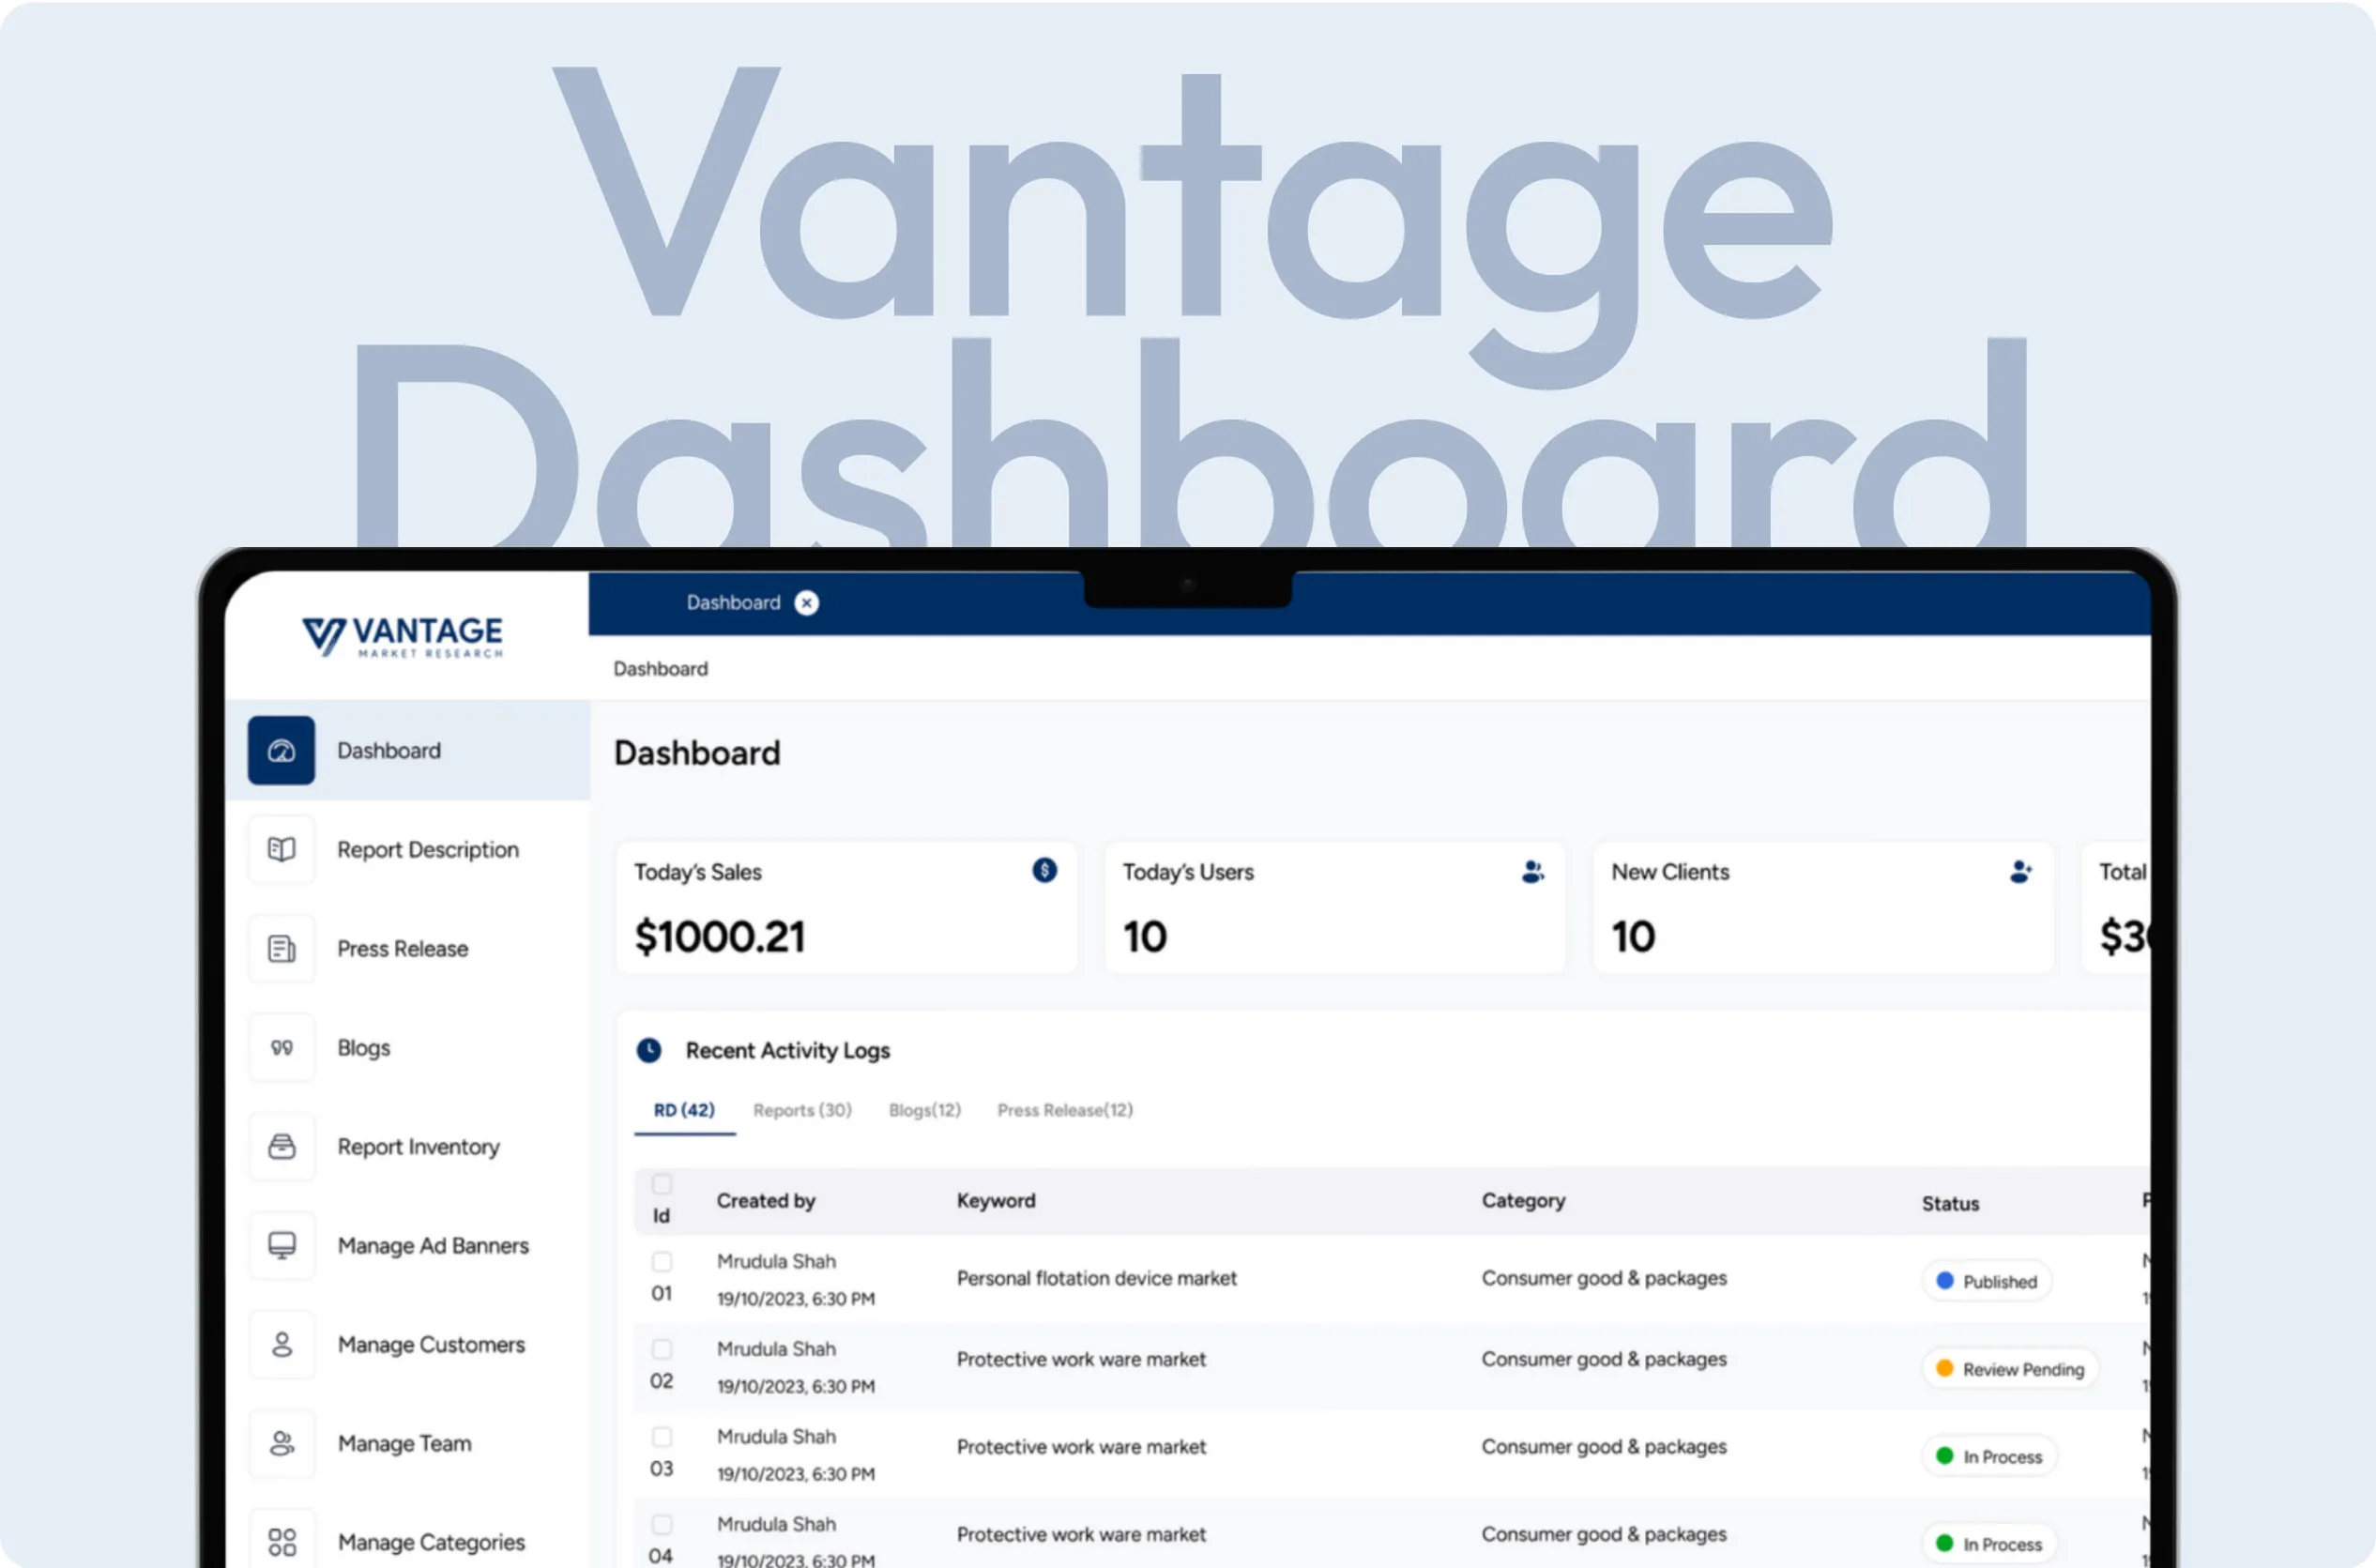Click the Recent Activity Logs heading
Image resolution: width=2376 pixels, height=1568 pixels.
787,1050
